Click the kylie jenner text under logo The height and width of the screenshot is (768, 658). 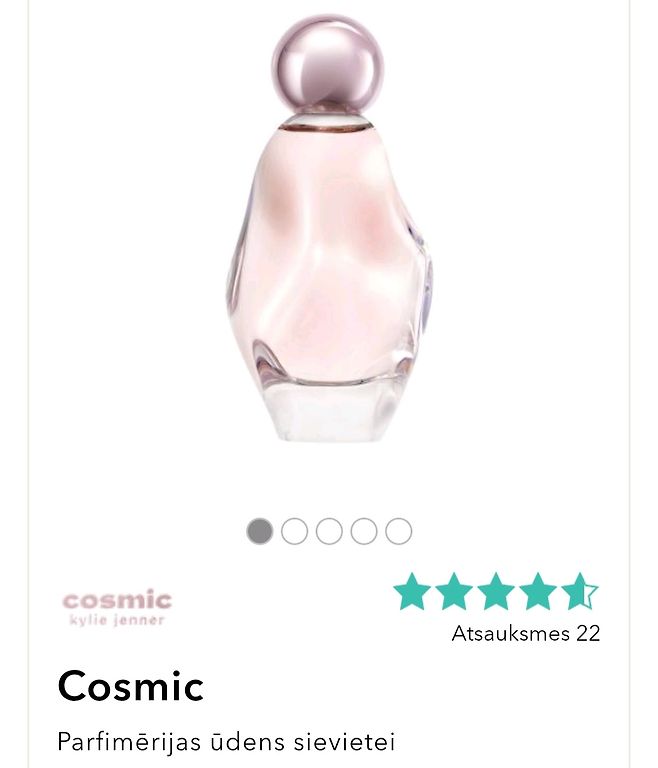click(x=117, y=621)
